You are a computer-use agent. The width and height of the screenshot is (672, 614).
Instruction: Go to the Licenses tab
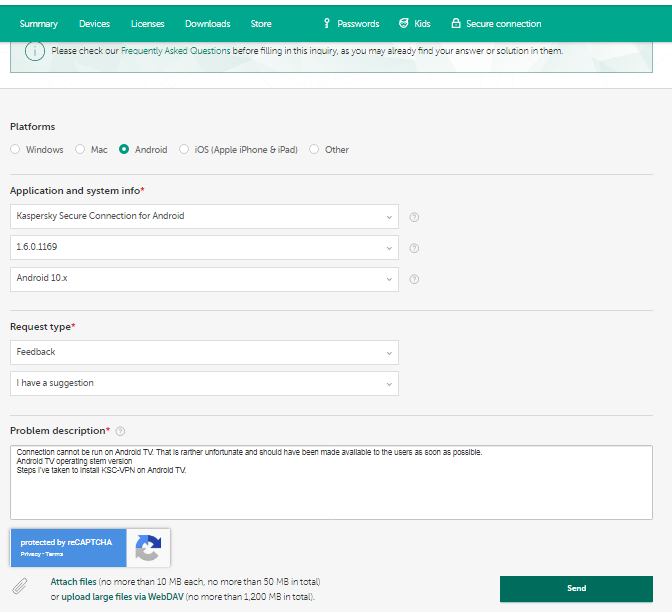147,24
